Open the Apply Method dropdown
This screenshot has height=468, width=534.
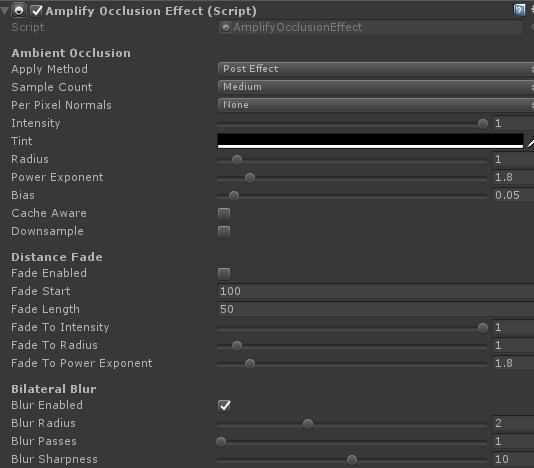coord(376,69)
